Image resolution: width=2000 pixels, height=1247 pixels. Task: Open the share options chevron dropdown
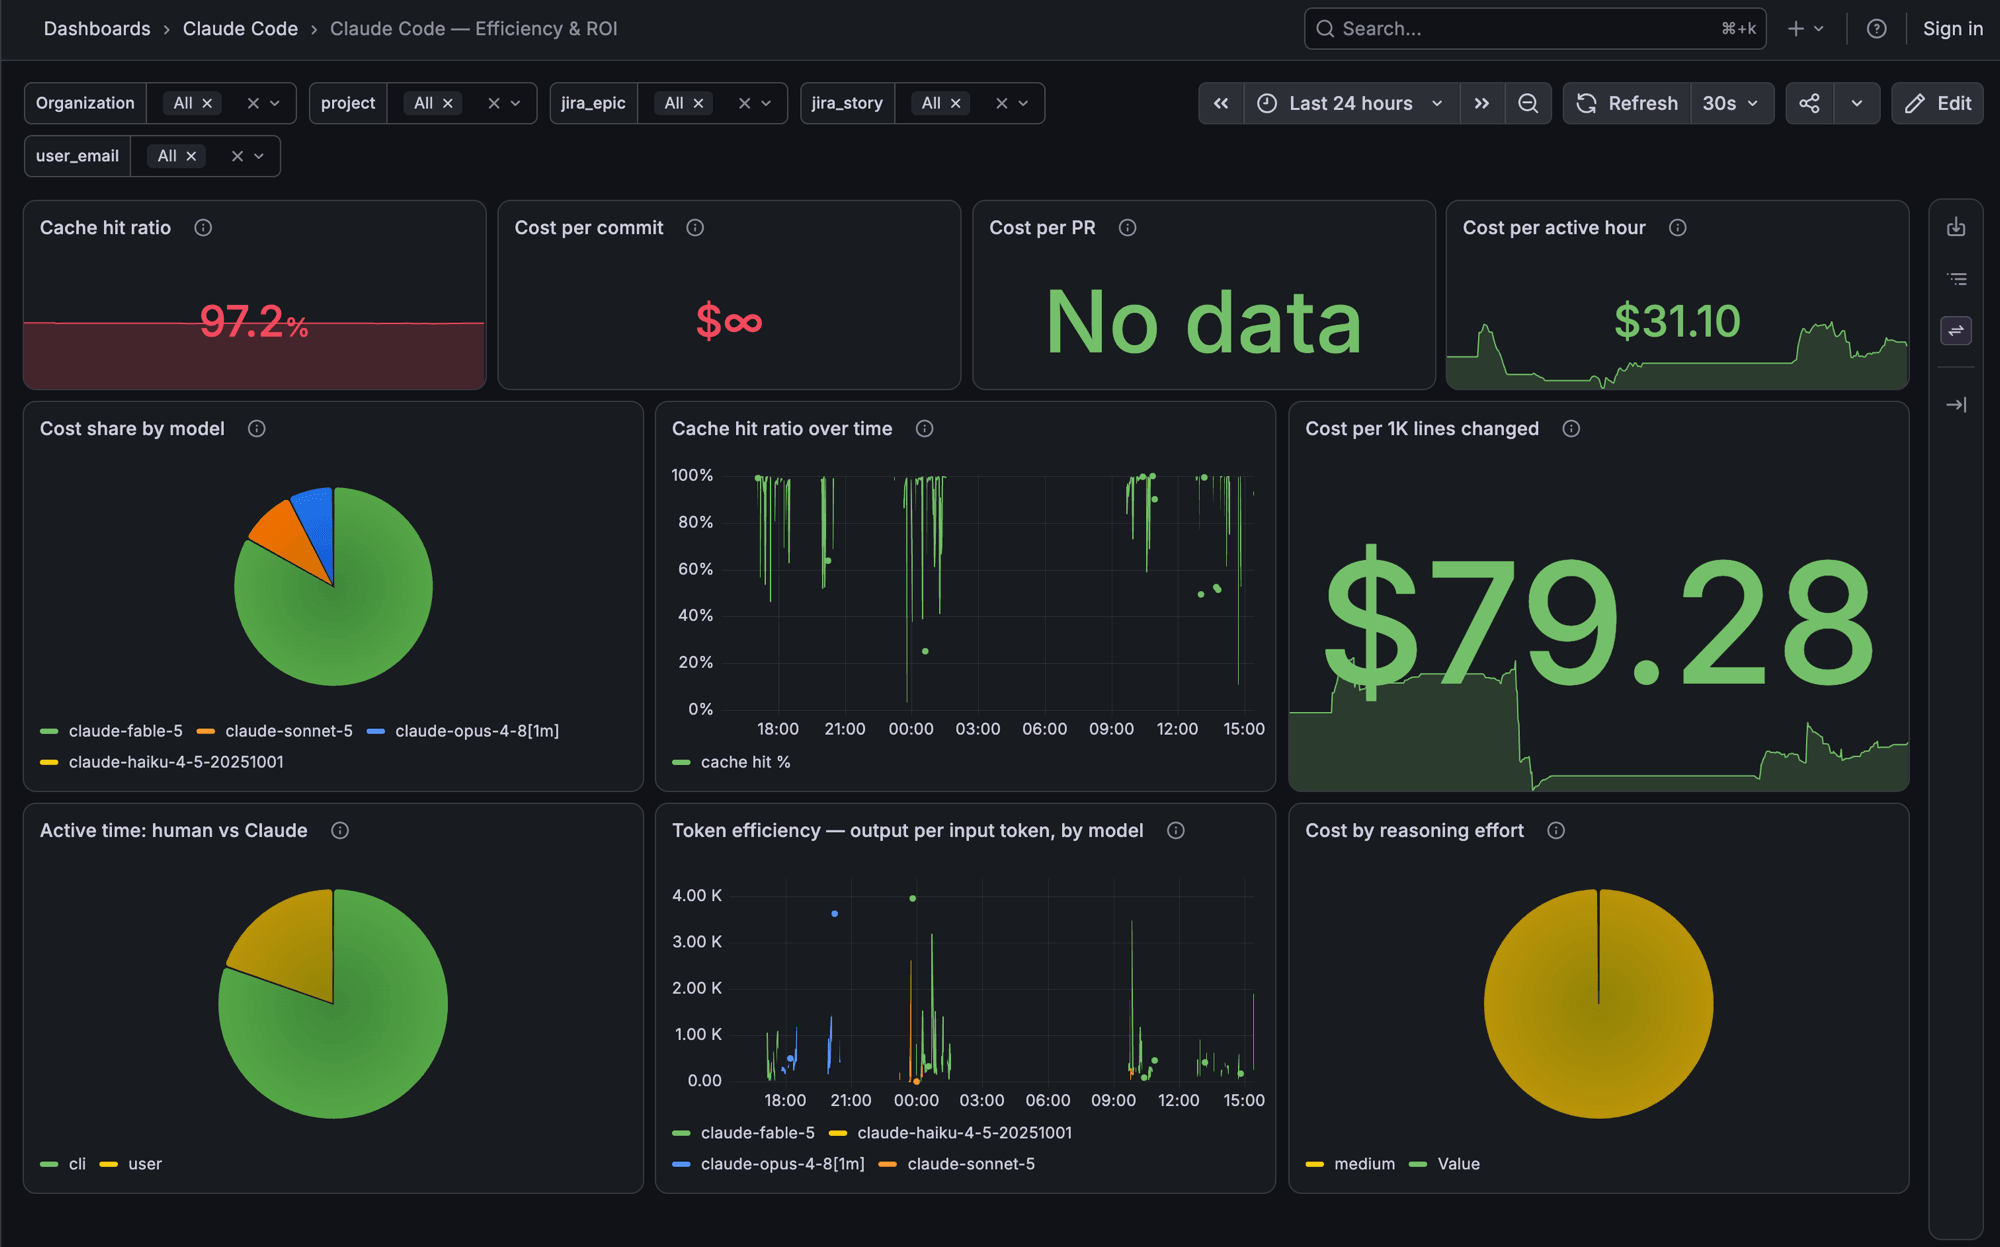point(1857,103)
